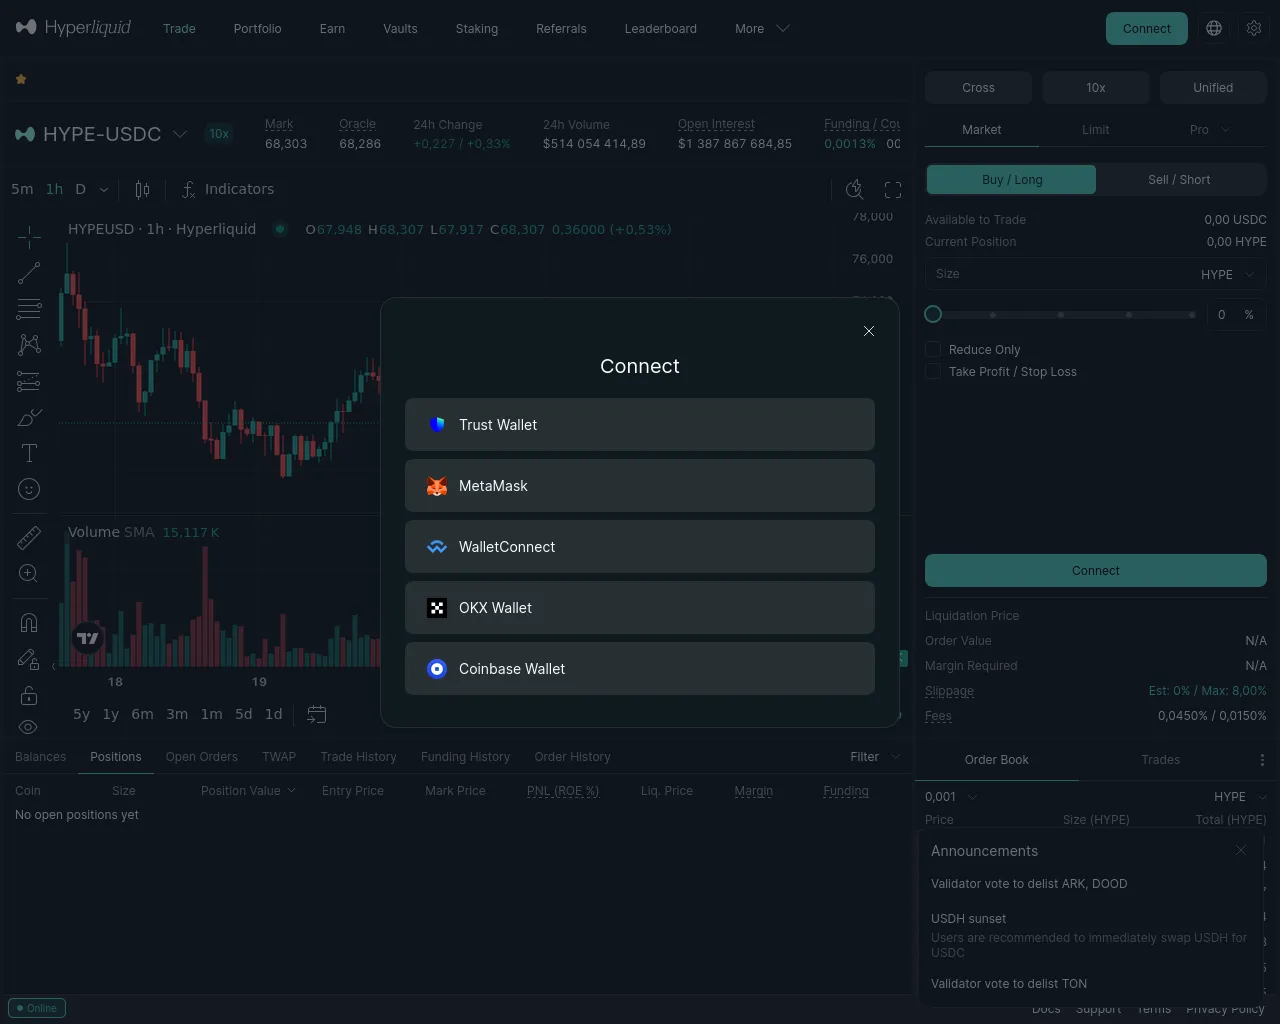
Task: Toggle stay in drawing mode pencil-lock
Action: coord(29,659)
